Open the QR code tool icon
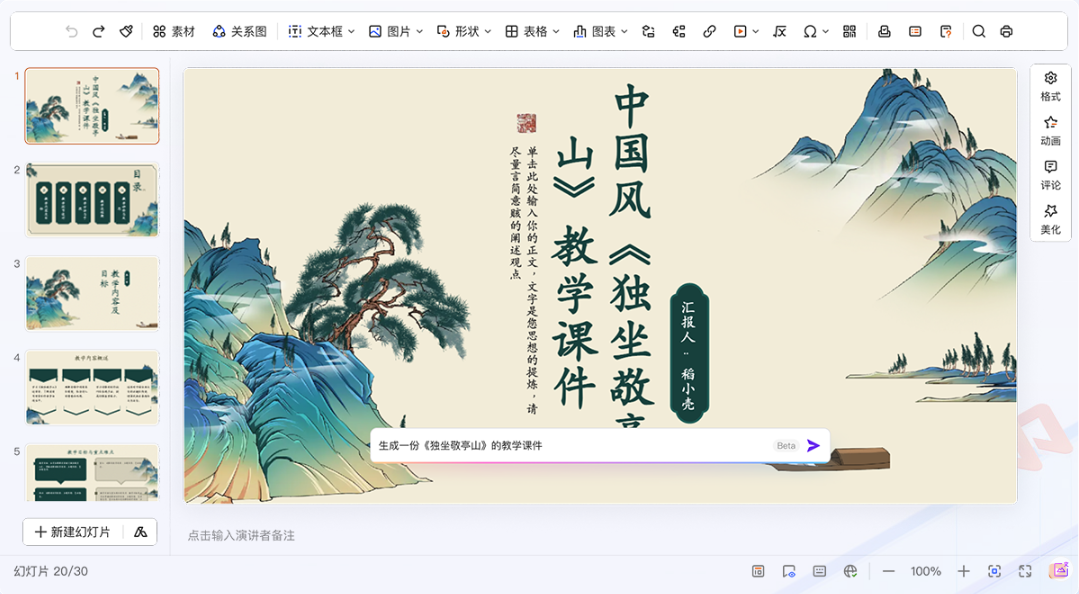The height and width of the screenshot is (594, 1079). pos(849,32)
